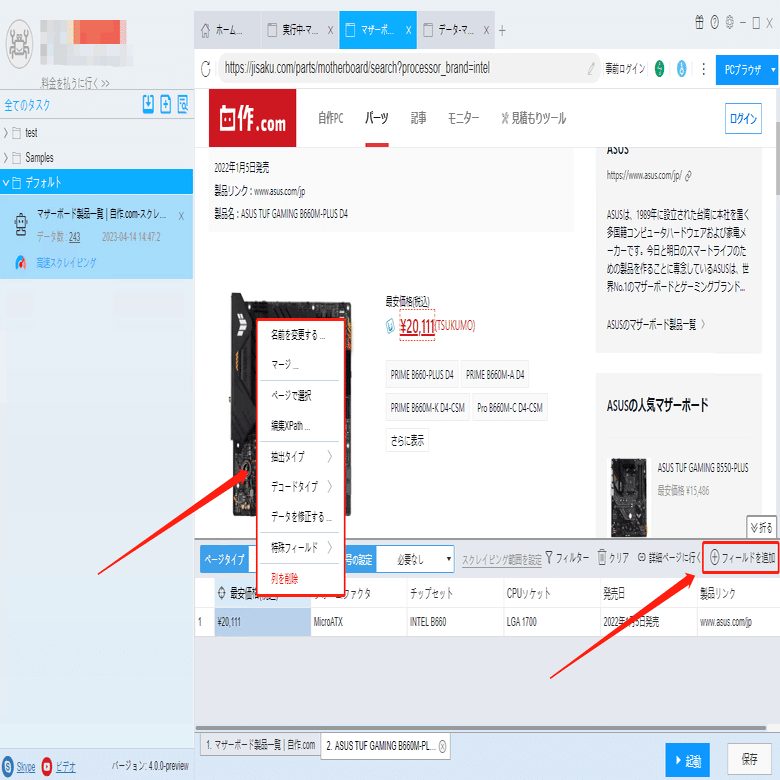The image size is (780, 780).
Task: Click the robot icon of マザーボード製品一覧 task
Action: [21, 225]
